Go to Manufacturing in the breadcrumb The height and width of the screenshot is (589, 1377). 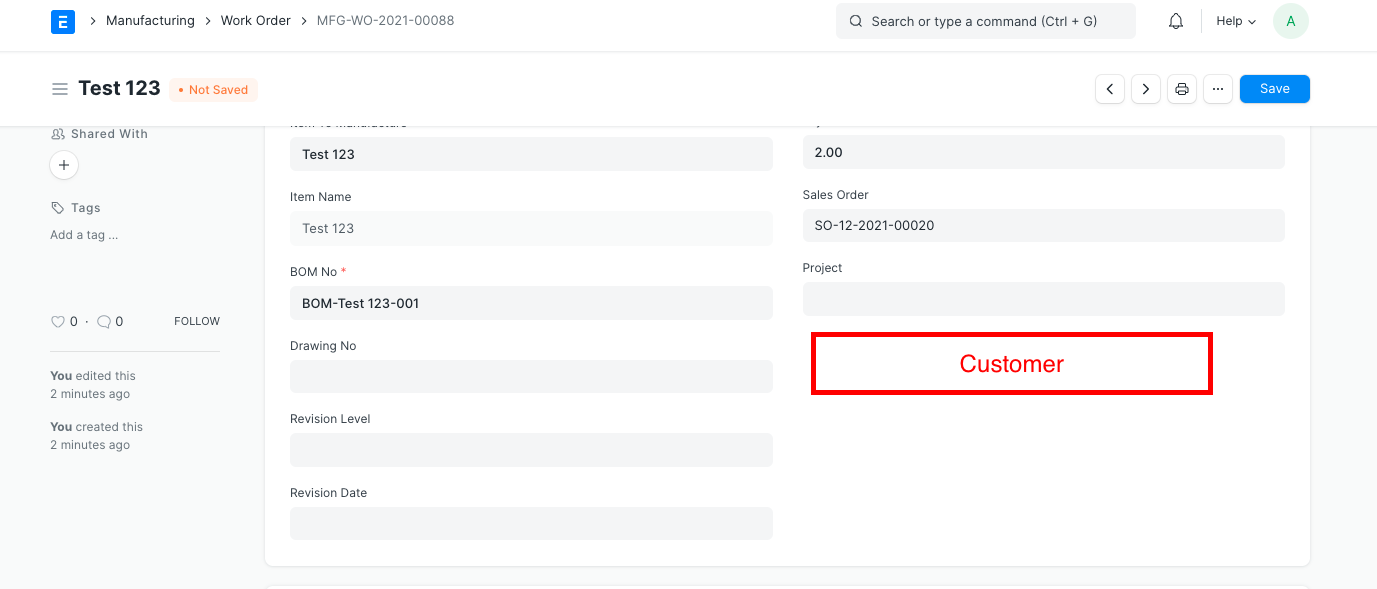coord(150,20)
